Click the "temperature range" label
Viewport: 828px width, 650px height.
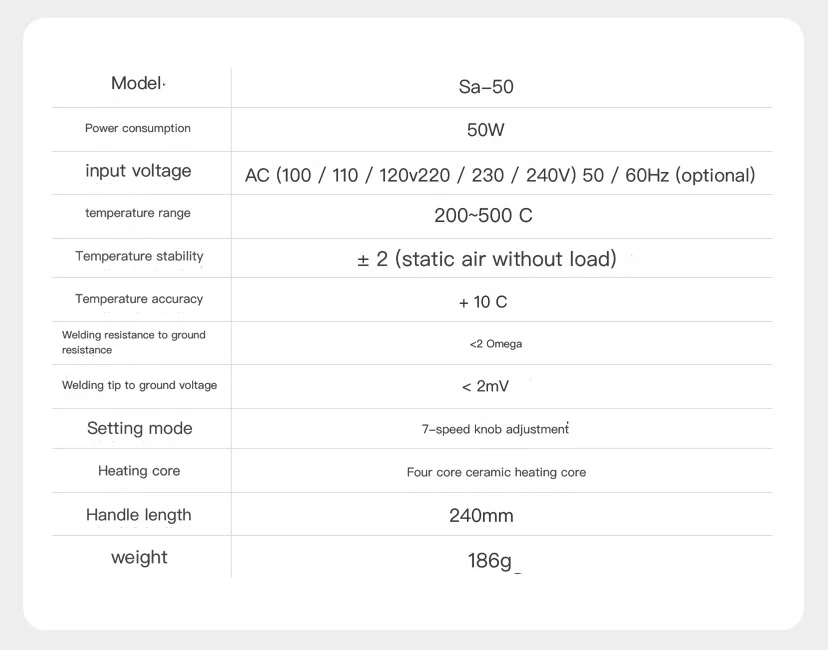137,213
